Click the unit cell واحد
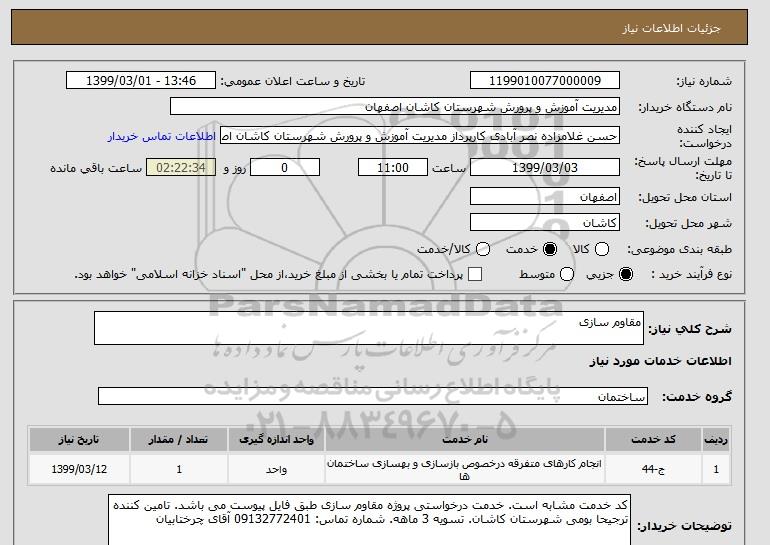Image resolution: width=770 pixels, height=545 pixels. click(x=276, y=469)
